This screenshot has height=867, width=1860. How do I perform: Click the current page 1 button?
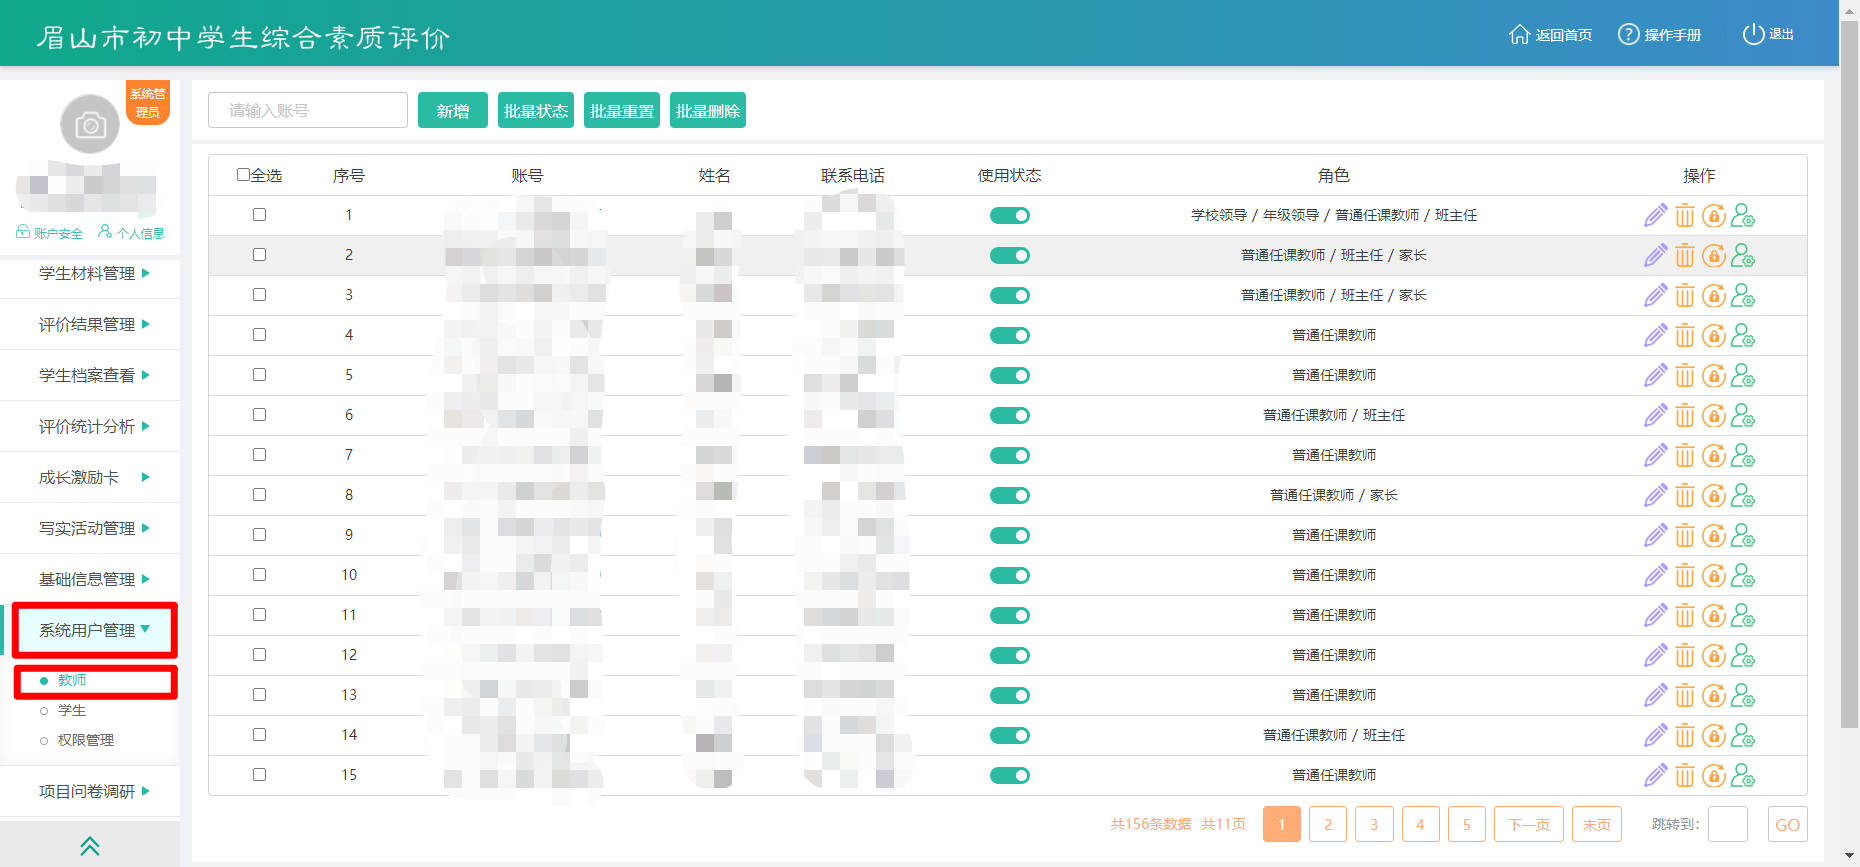1282,824
